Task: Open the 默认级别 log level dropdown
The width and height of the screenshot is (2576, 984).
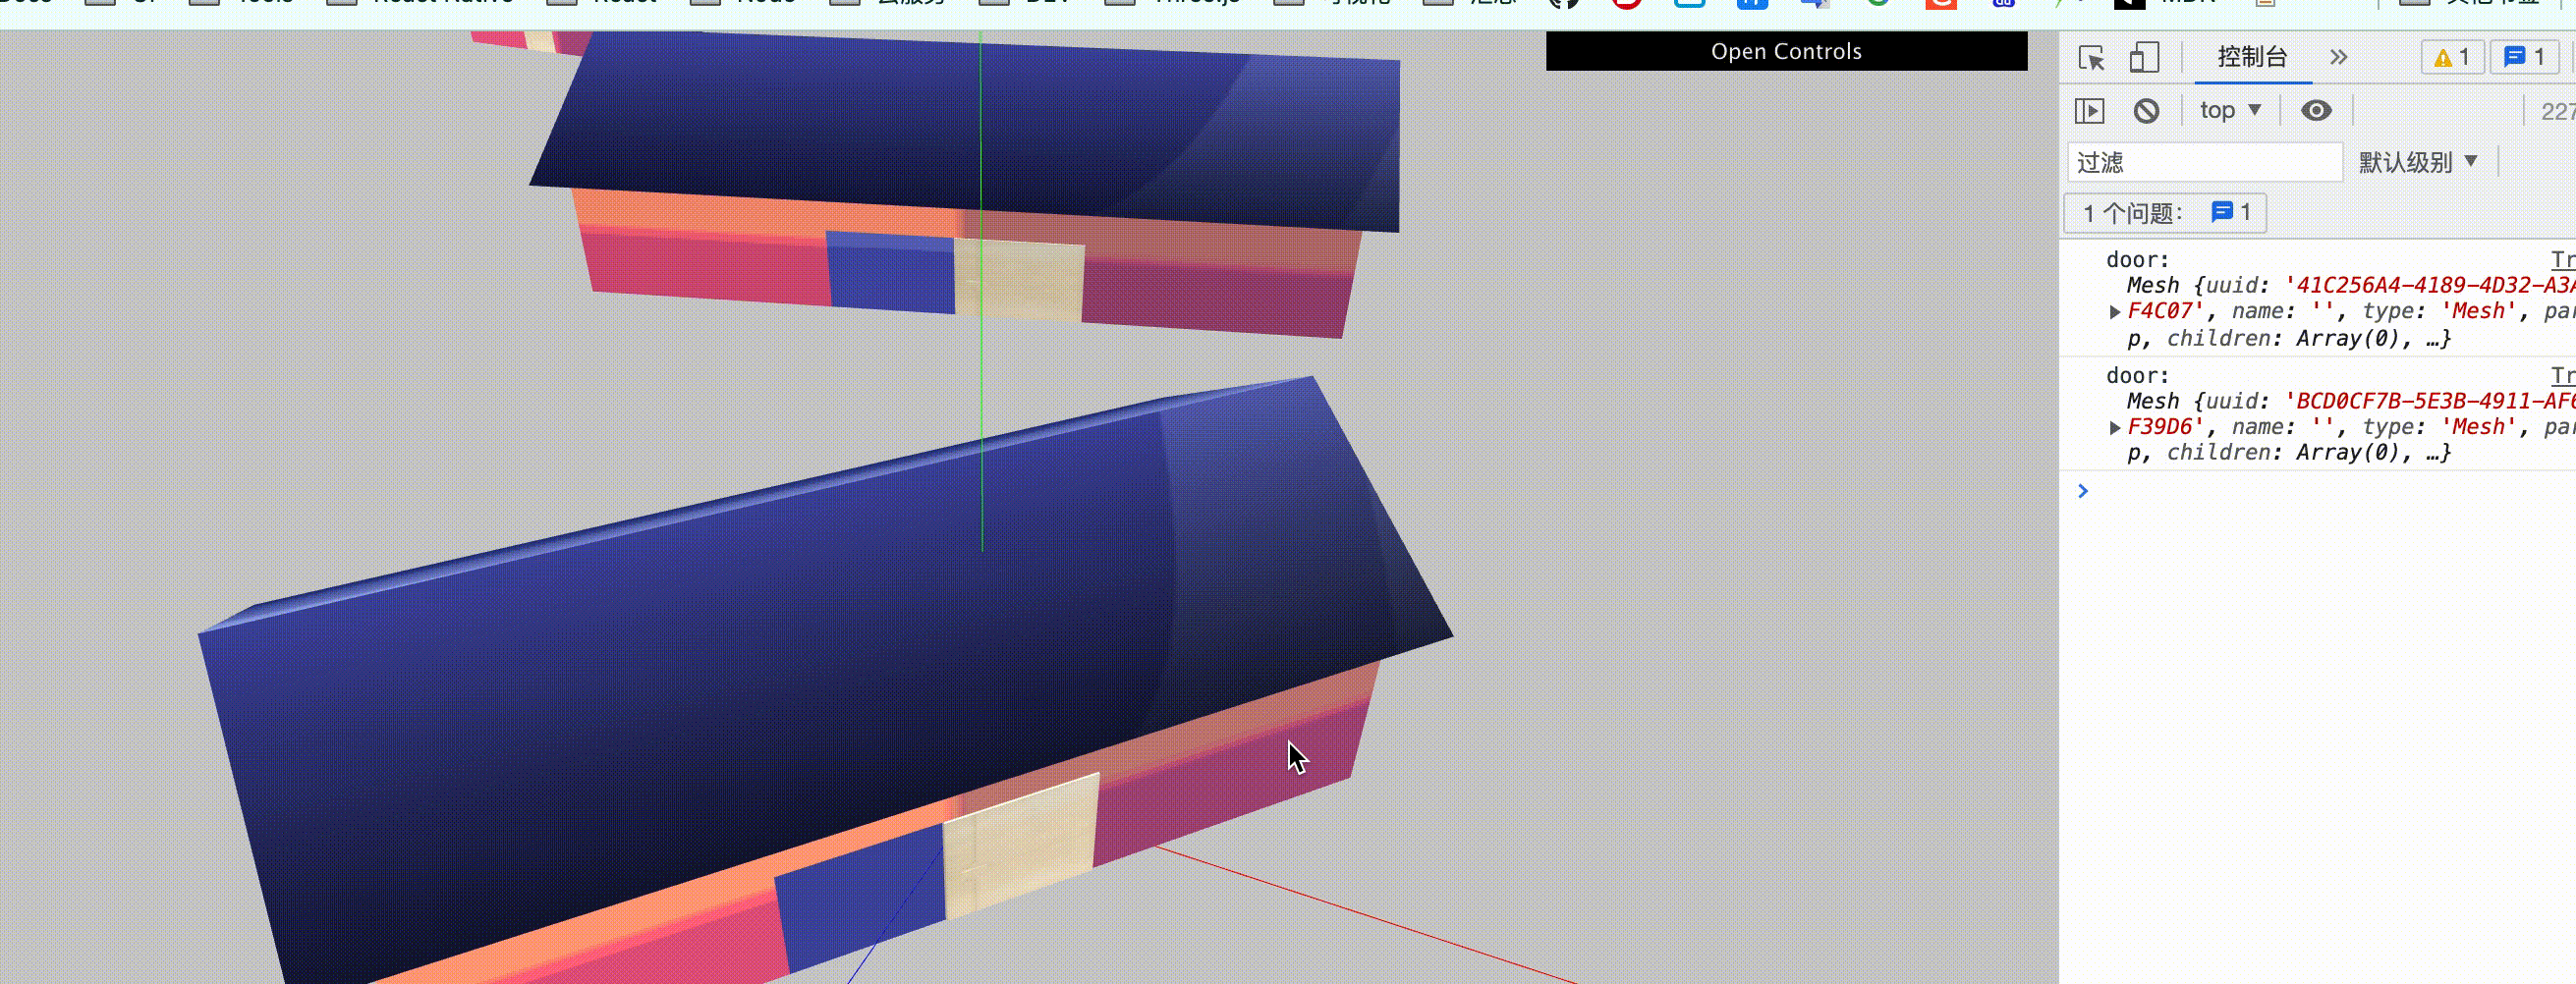Action: click(2417, 162)
